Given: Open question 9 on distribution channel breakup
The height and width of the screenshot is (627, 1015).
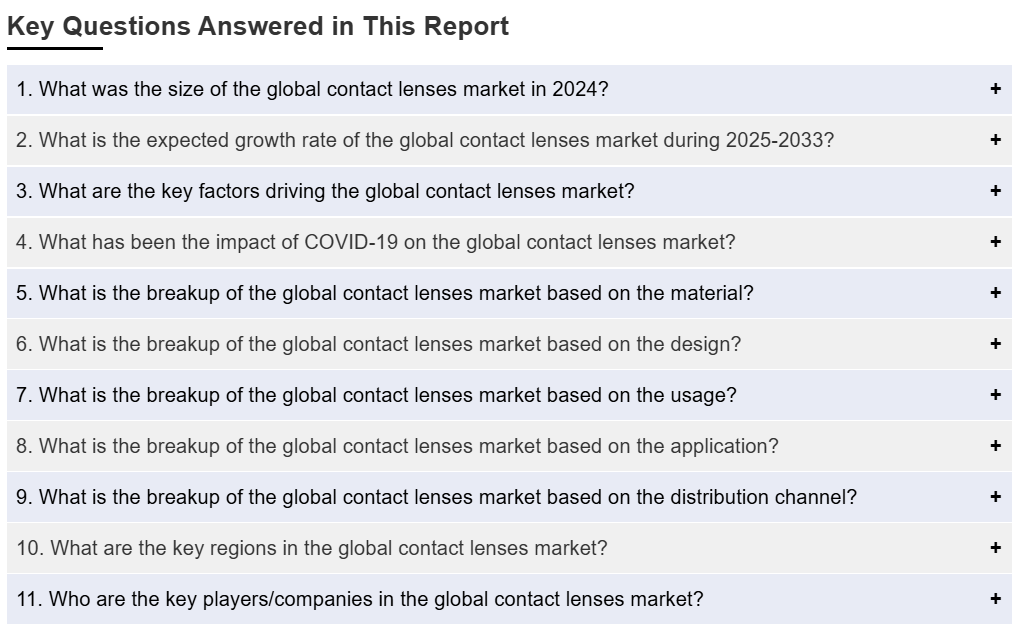Looking at the screenshot, I should pyautogui.click(x=436, y=497).
